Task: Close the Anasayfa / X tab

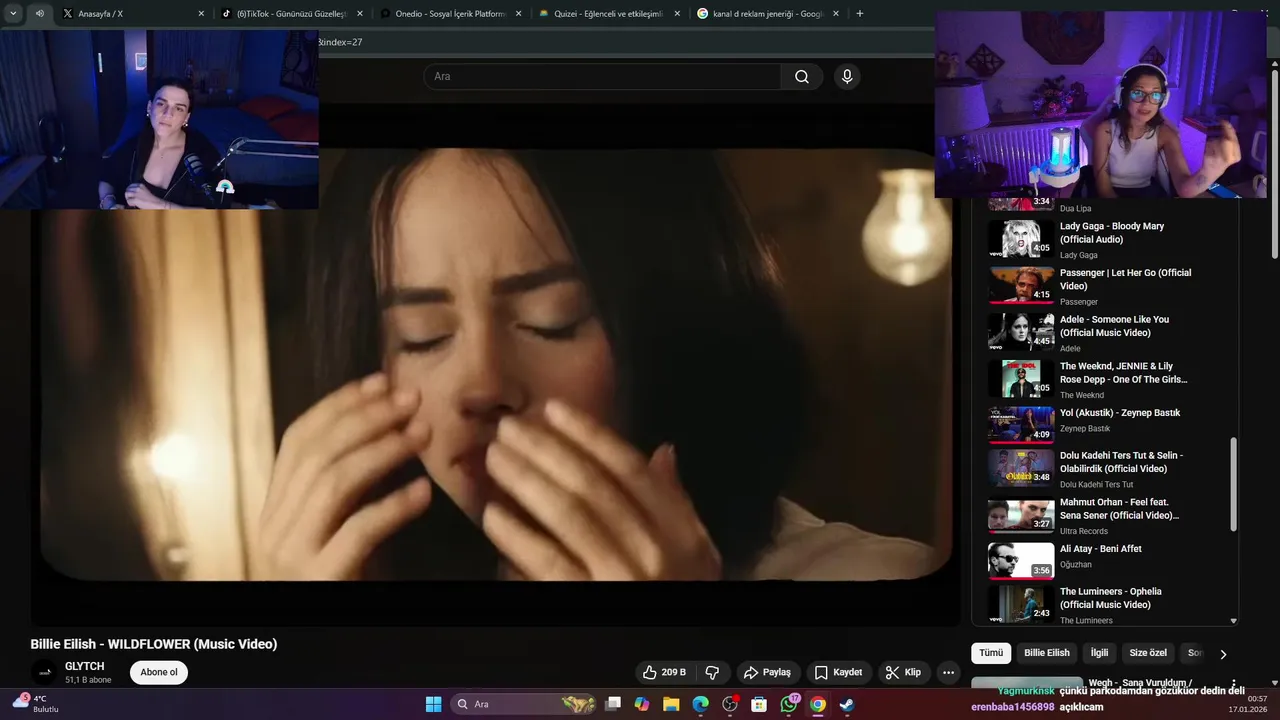Action: coord(201,14)
